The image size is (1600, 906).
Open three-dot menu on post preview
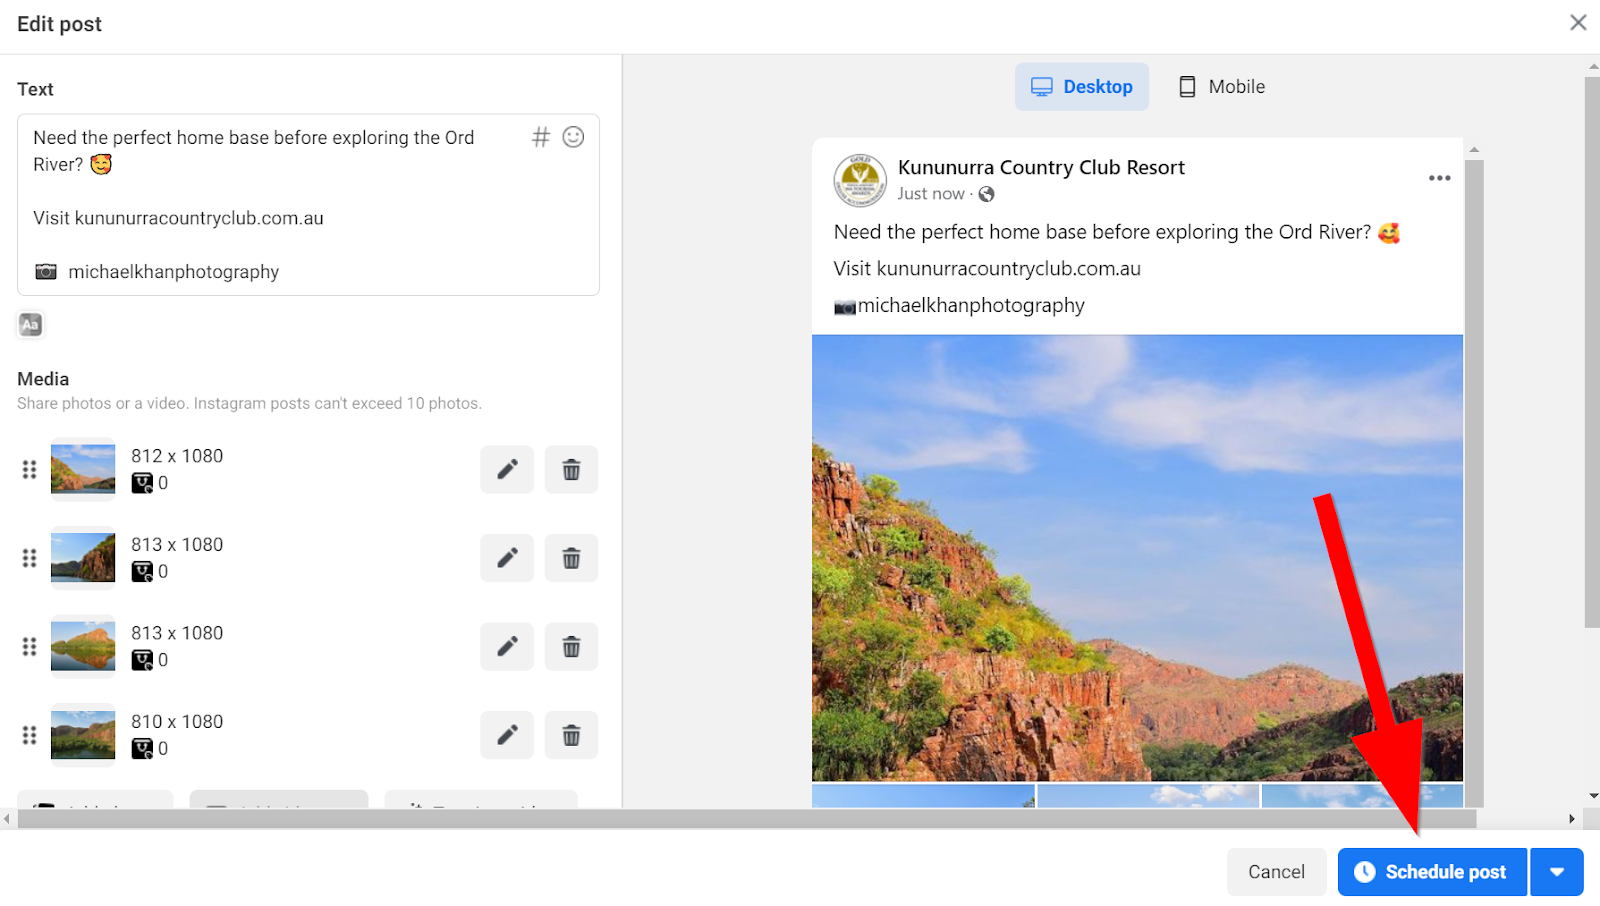point(1439,178)
